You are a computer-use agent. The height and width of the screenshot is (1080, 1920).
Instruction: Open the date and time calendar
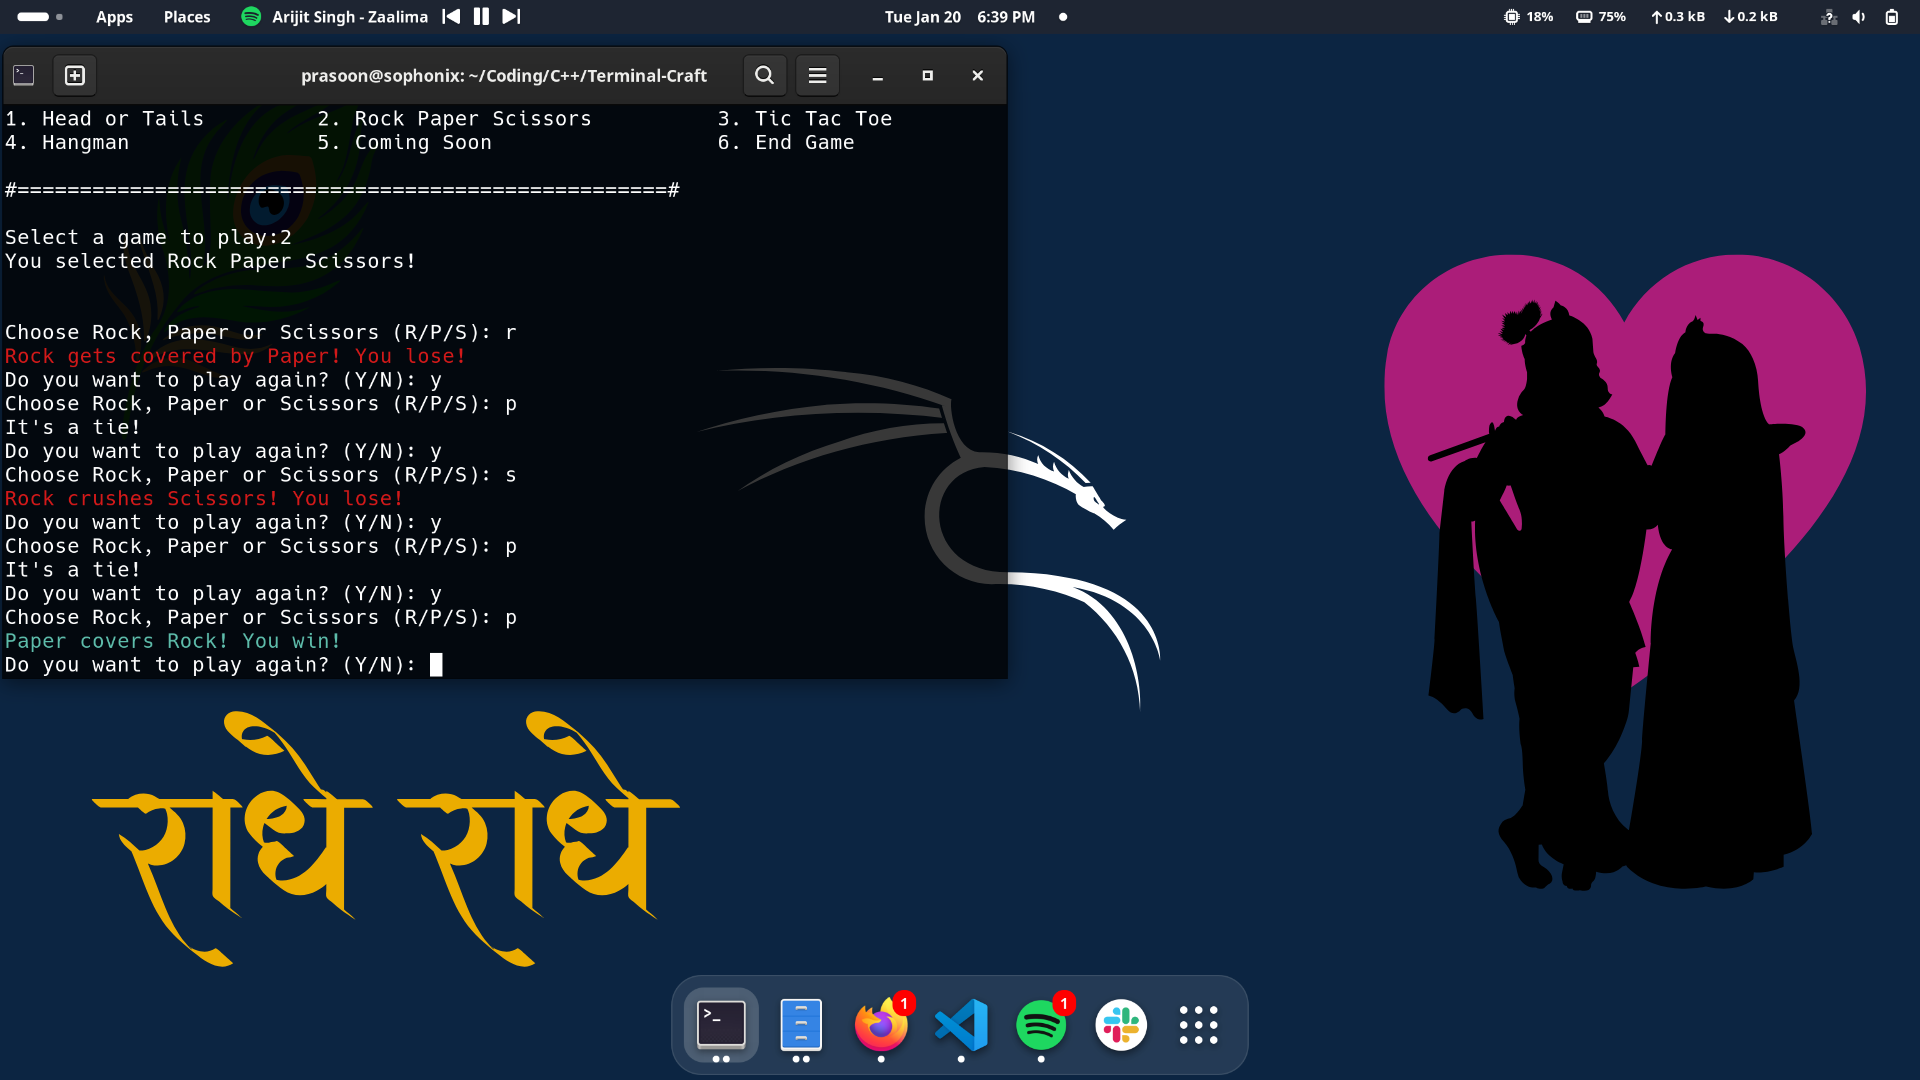click(x=959, y=17)
